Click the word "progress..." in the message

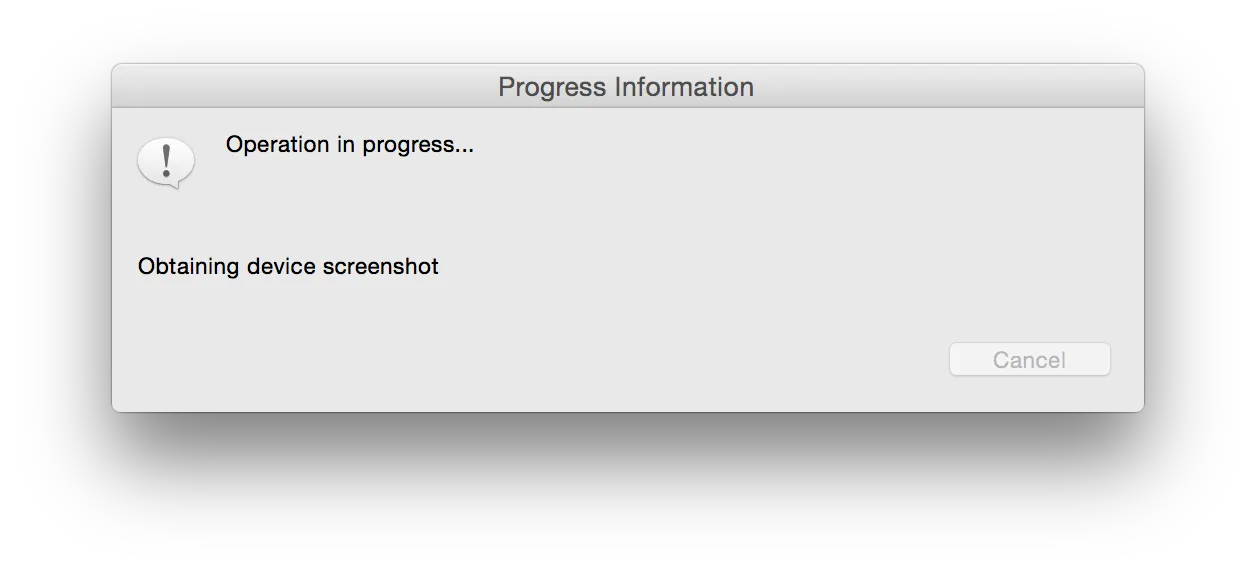click(418, 145)
